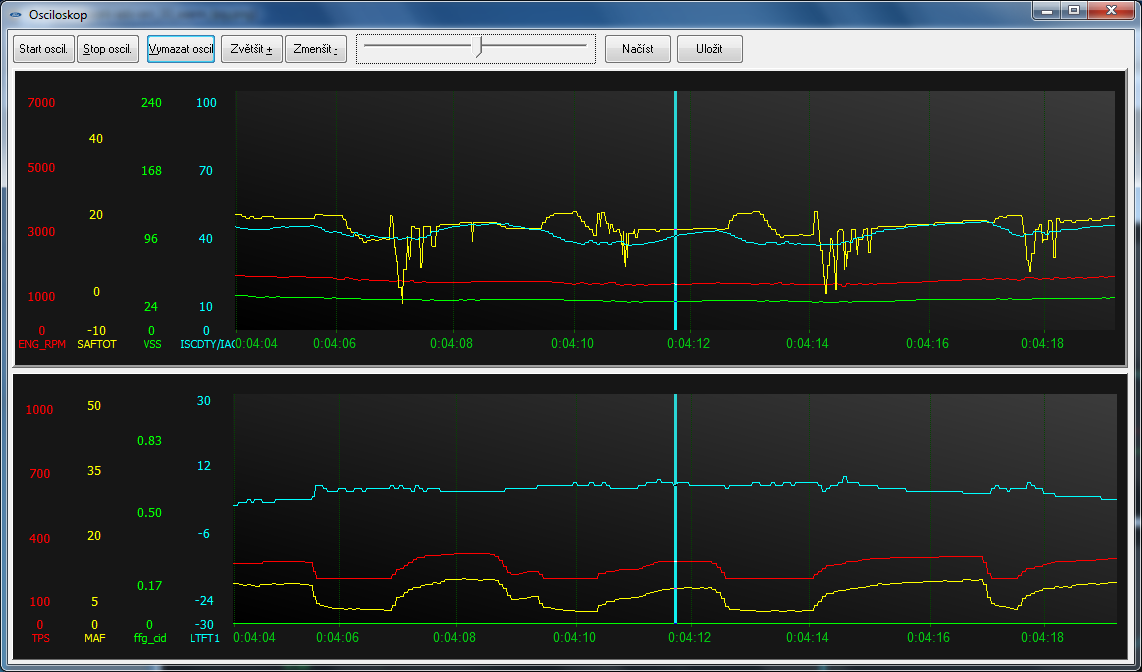Select the cyan cursor line in the upper chart
This screenshot has height=672, width=1142.
676,200
